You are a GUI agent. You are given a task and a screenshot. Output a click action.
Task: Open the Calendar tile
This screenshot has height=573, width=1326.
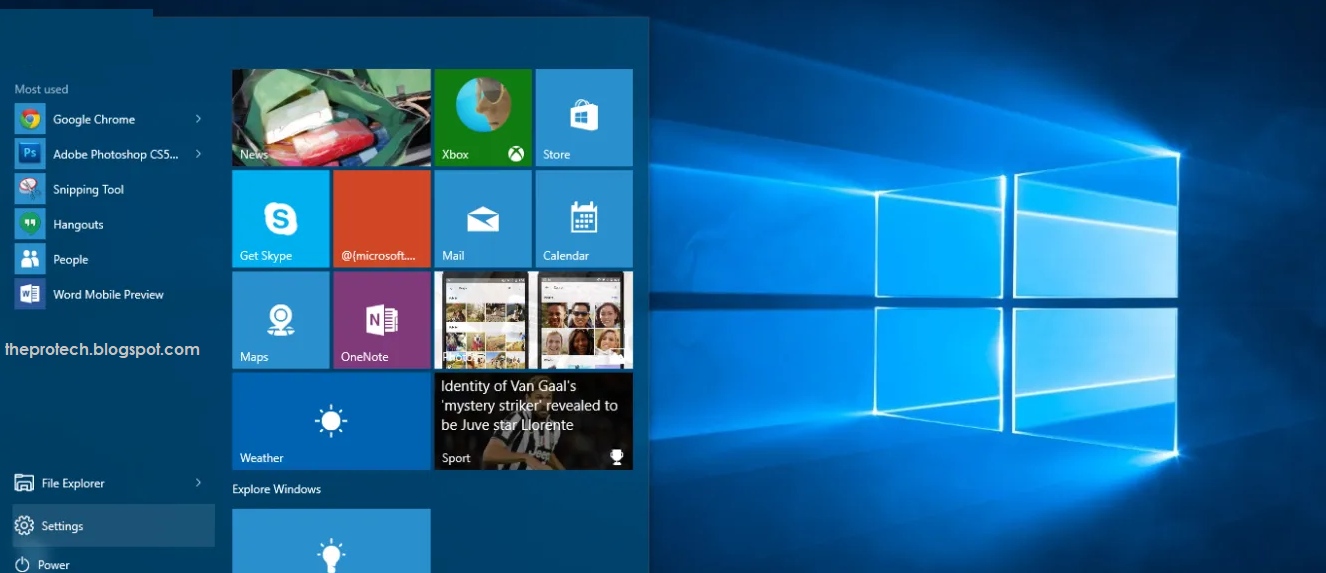(x=584, y=219)
